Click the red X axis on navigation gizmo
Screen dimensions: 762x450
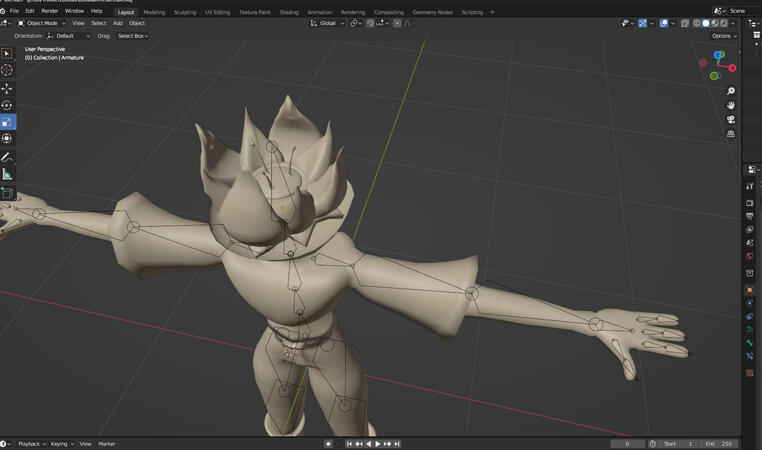732,68
